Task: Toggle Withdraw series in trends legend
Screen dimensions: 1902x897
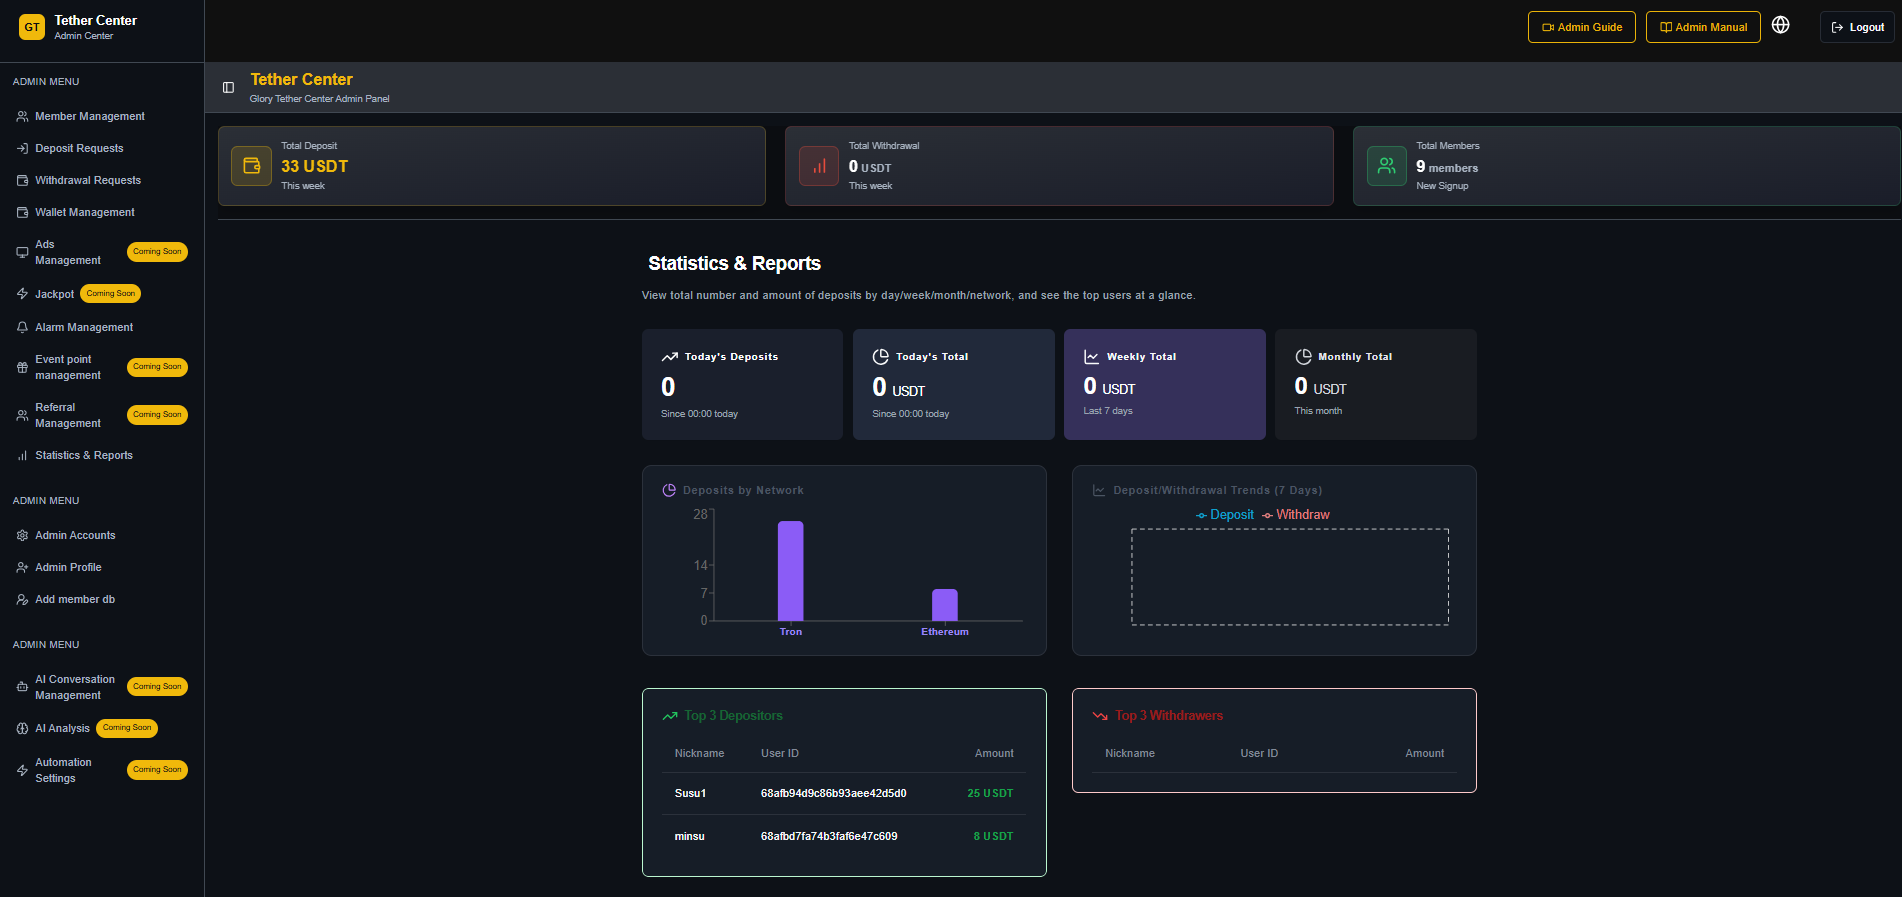Action: point(1296,515)
